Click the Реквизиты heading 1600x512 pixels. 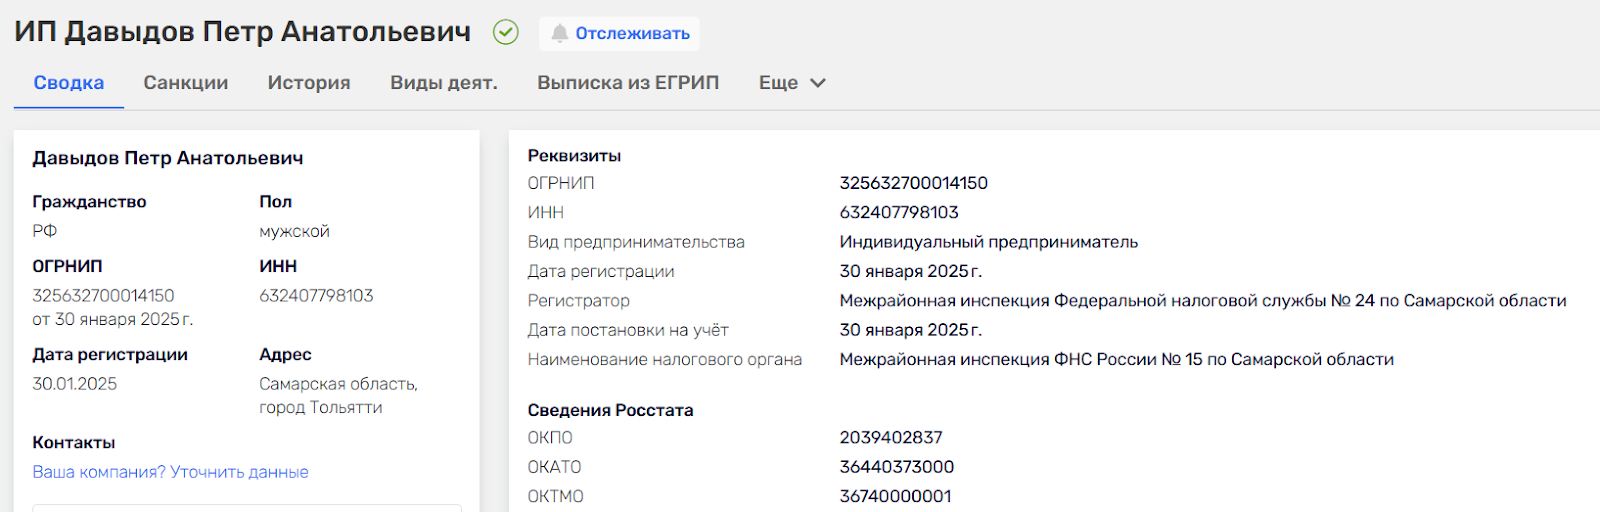[x=574, y=156]
